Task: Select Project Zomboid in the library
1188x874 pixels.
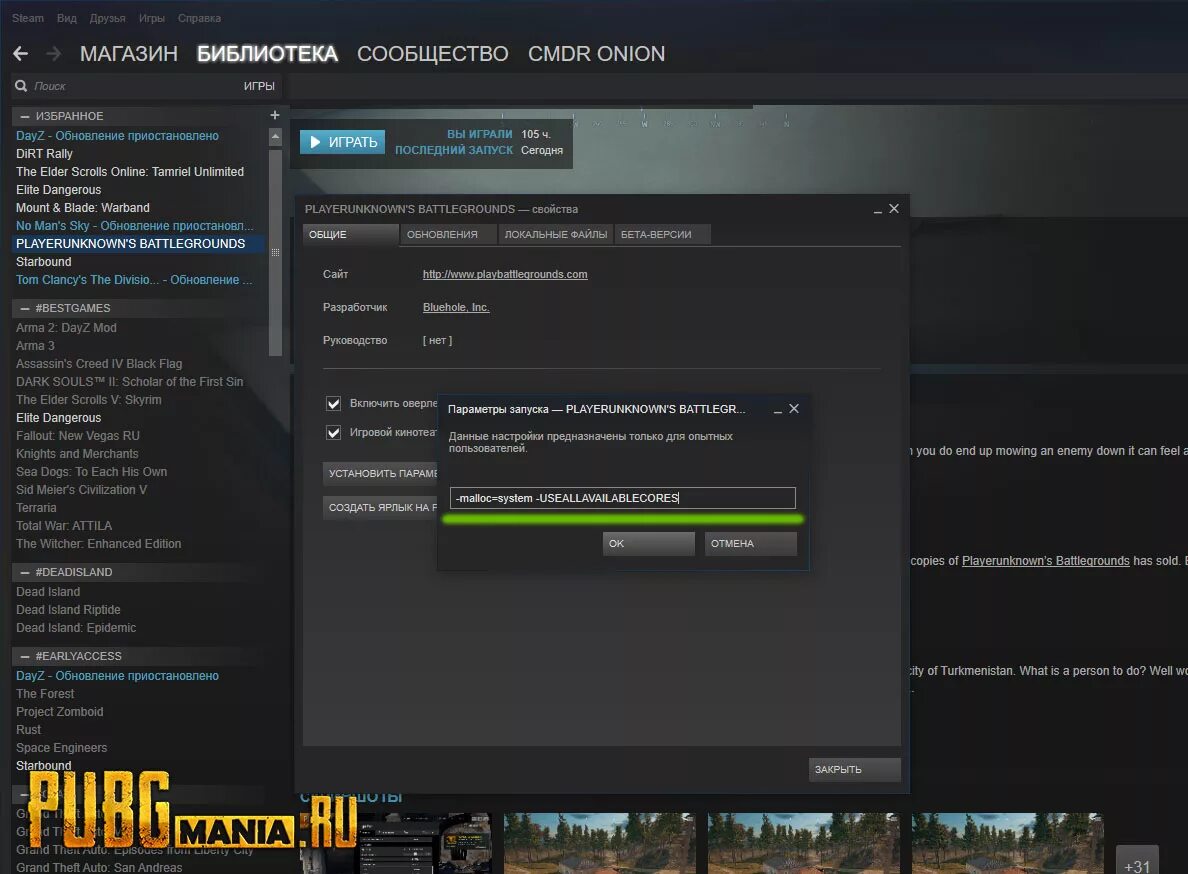Action: point(59,712)
